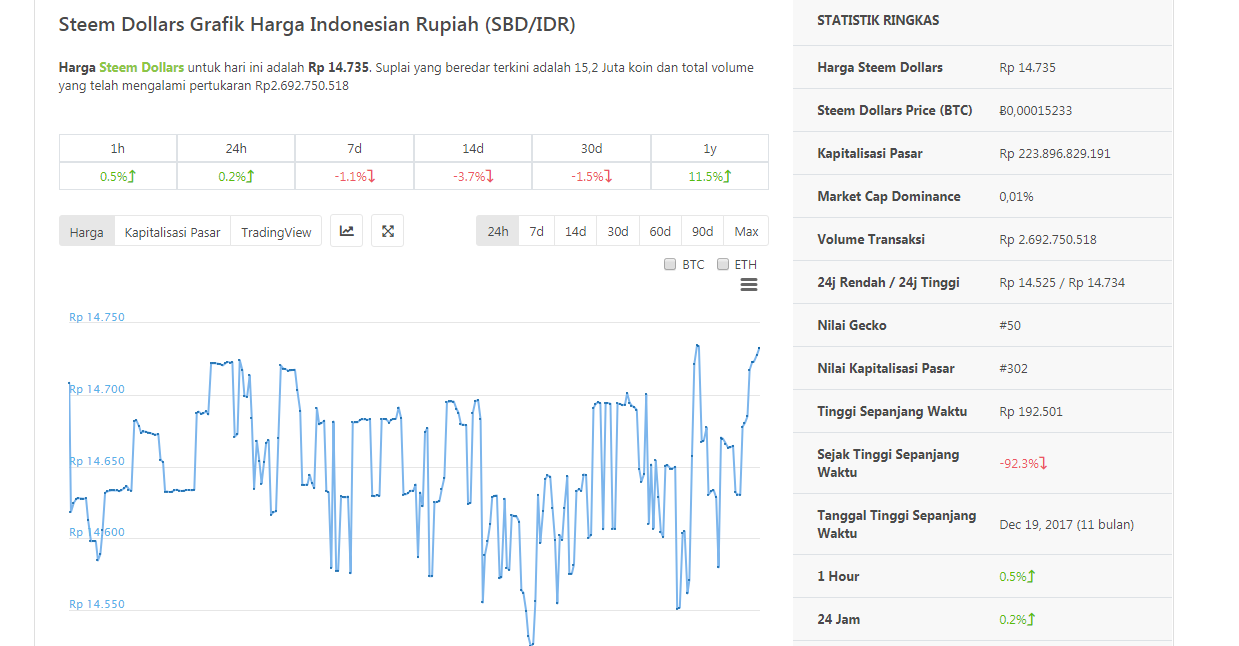
Task: Click market cap value Rp 223.896.829.191
Action: click(1055, 153)
